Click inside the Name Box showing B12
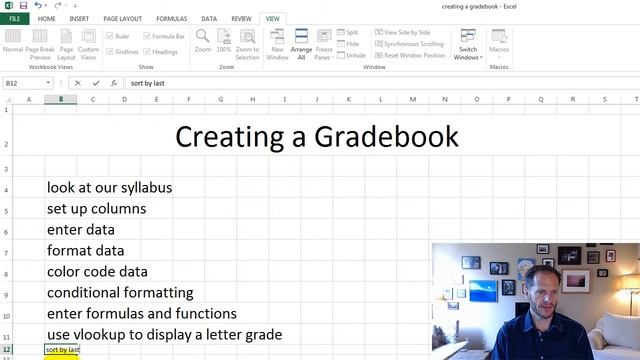This screenshot has height=360, width=640. pos(23,83)
